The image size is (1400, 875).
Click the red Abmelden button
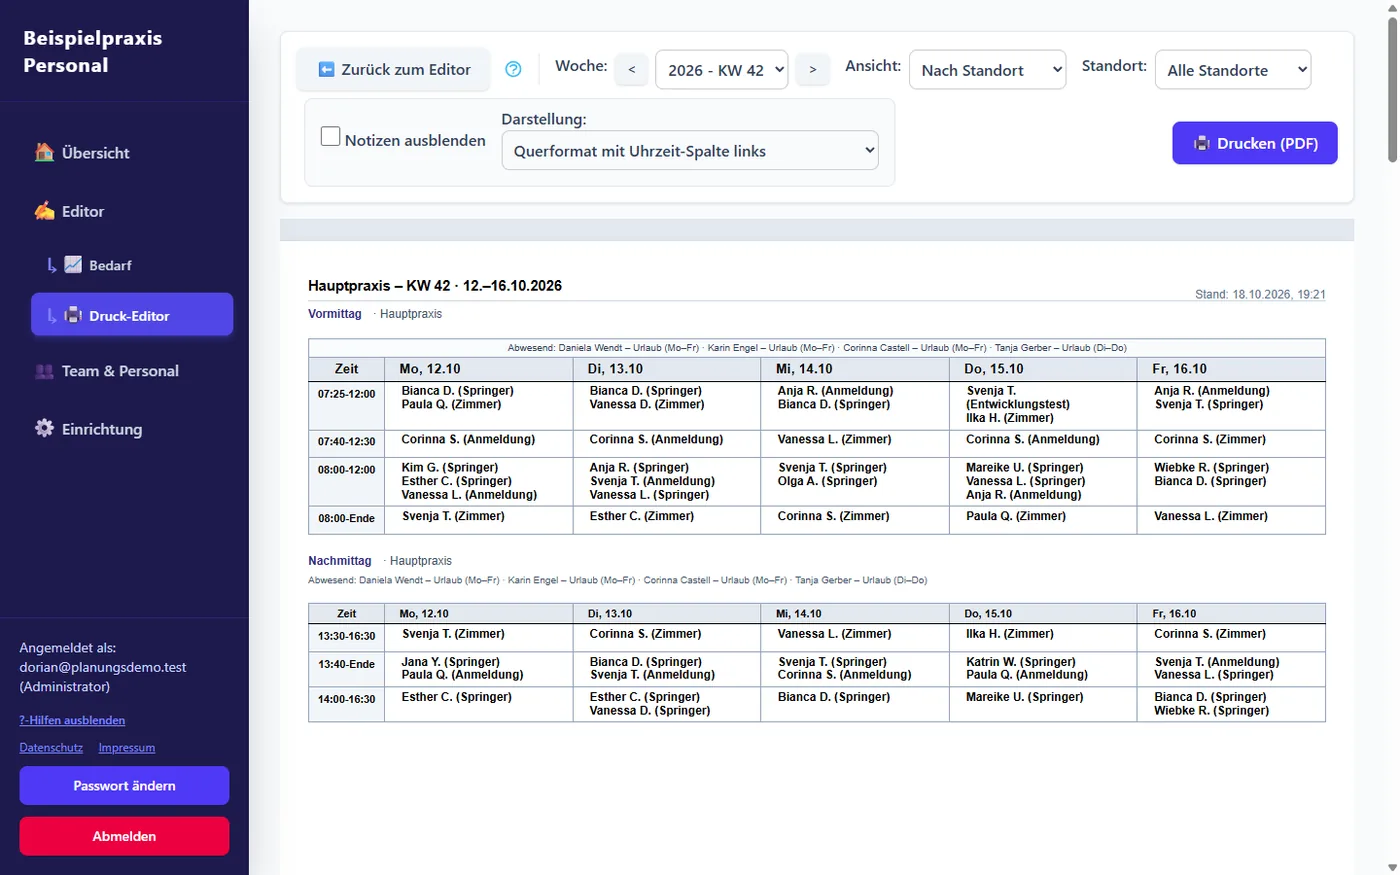[124, 836]
